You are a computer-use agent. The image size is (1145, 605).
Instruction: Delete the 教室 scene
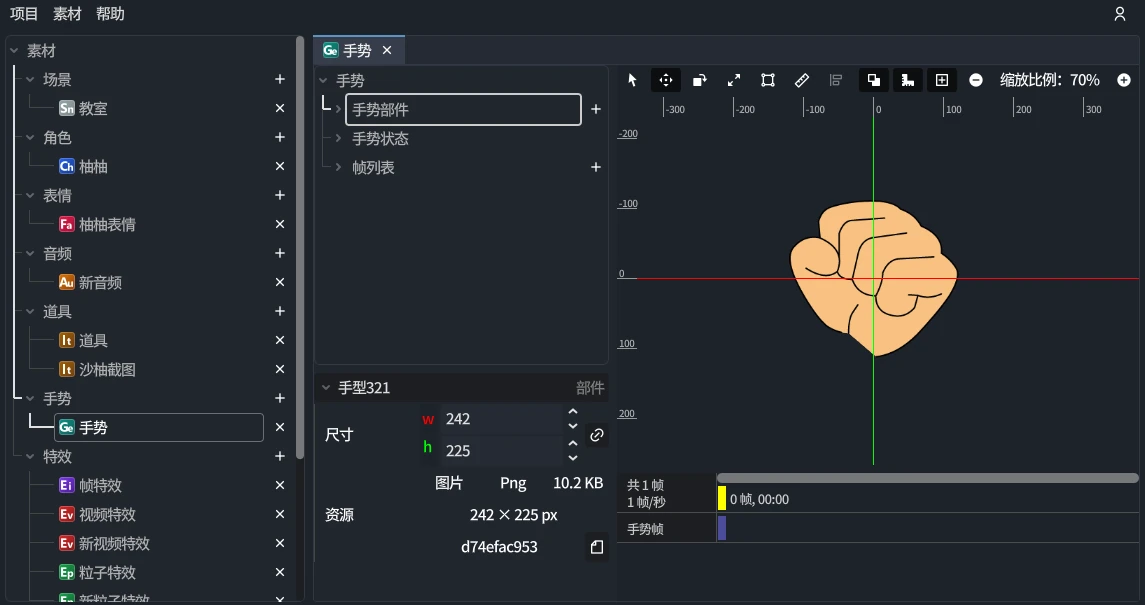[x=280, y=108]
